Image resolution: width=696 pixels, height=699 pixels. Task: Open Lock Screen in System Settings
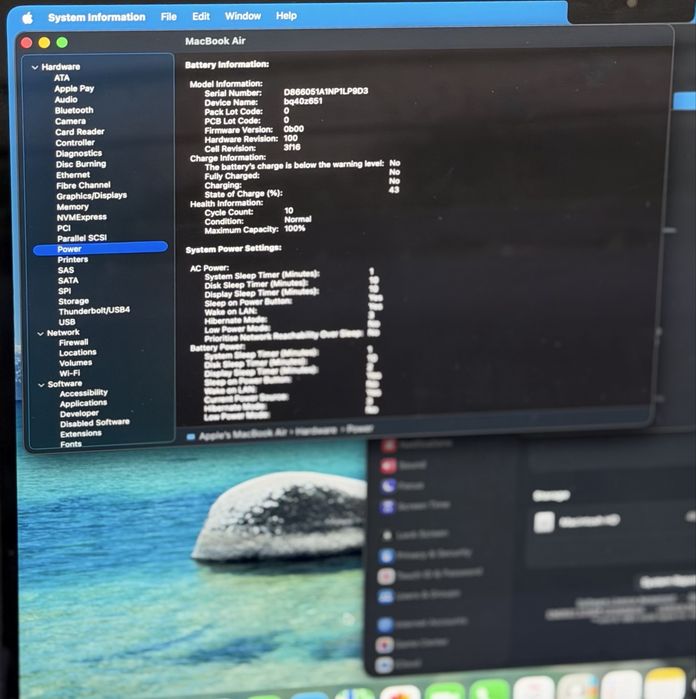tap(414, 534)
